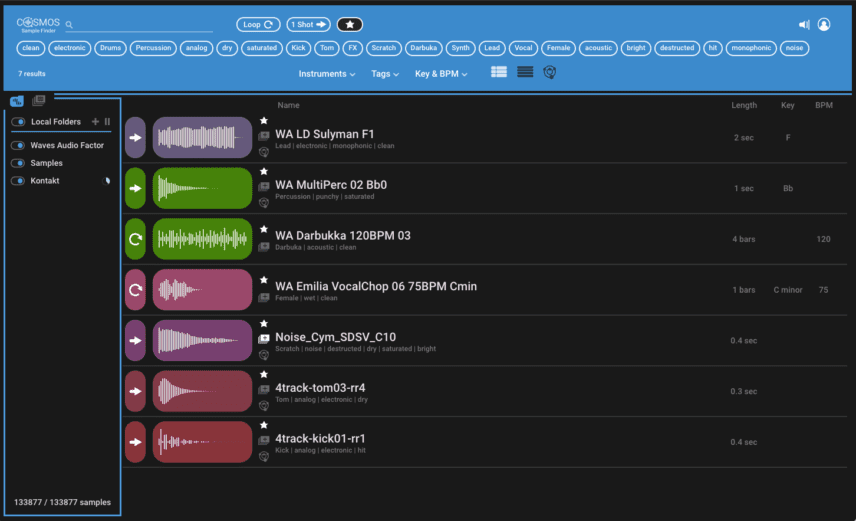This screenshot has width=856, height=521.
Task: Switch to large list view icon
Action: (x=498, y=72)
